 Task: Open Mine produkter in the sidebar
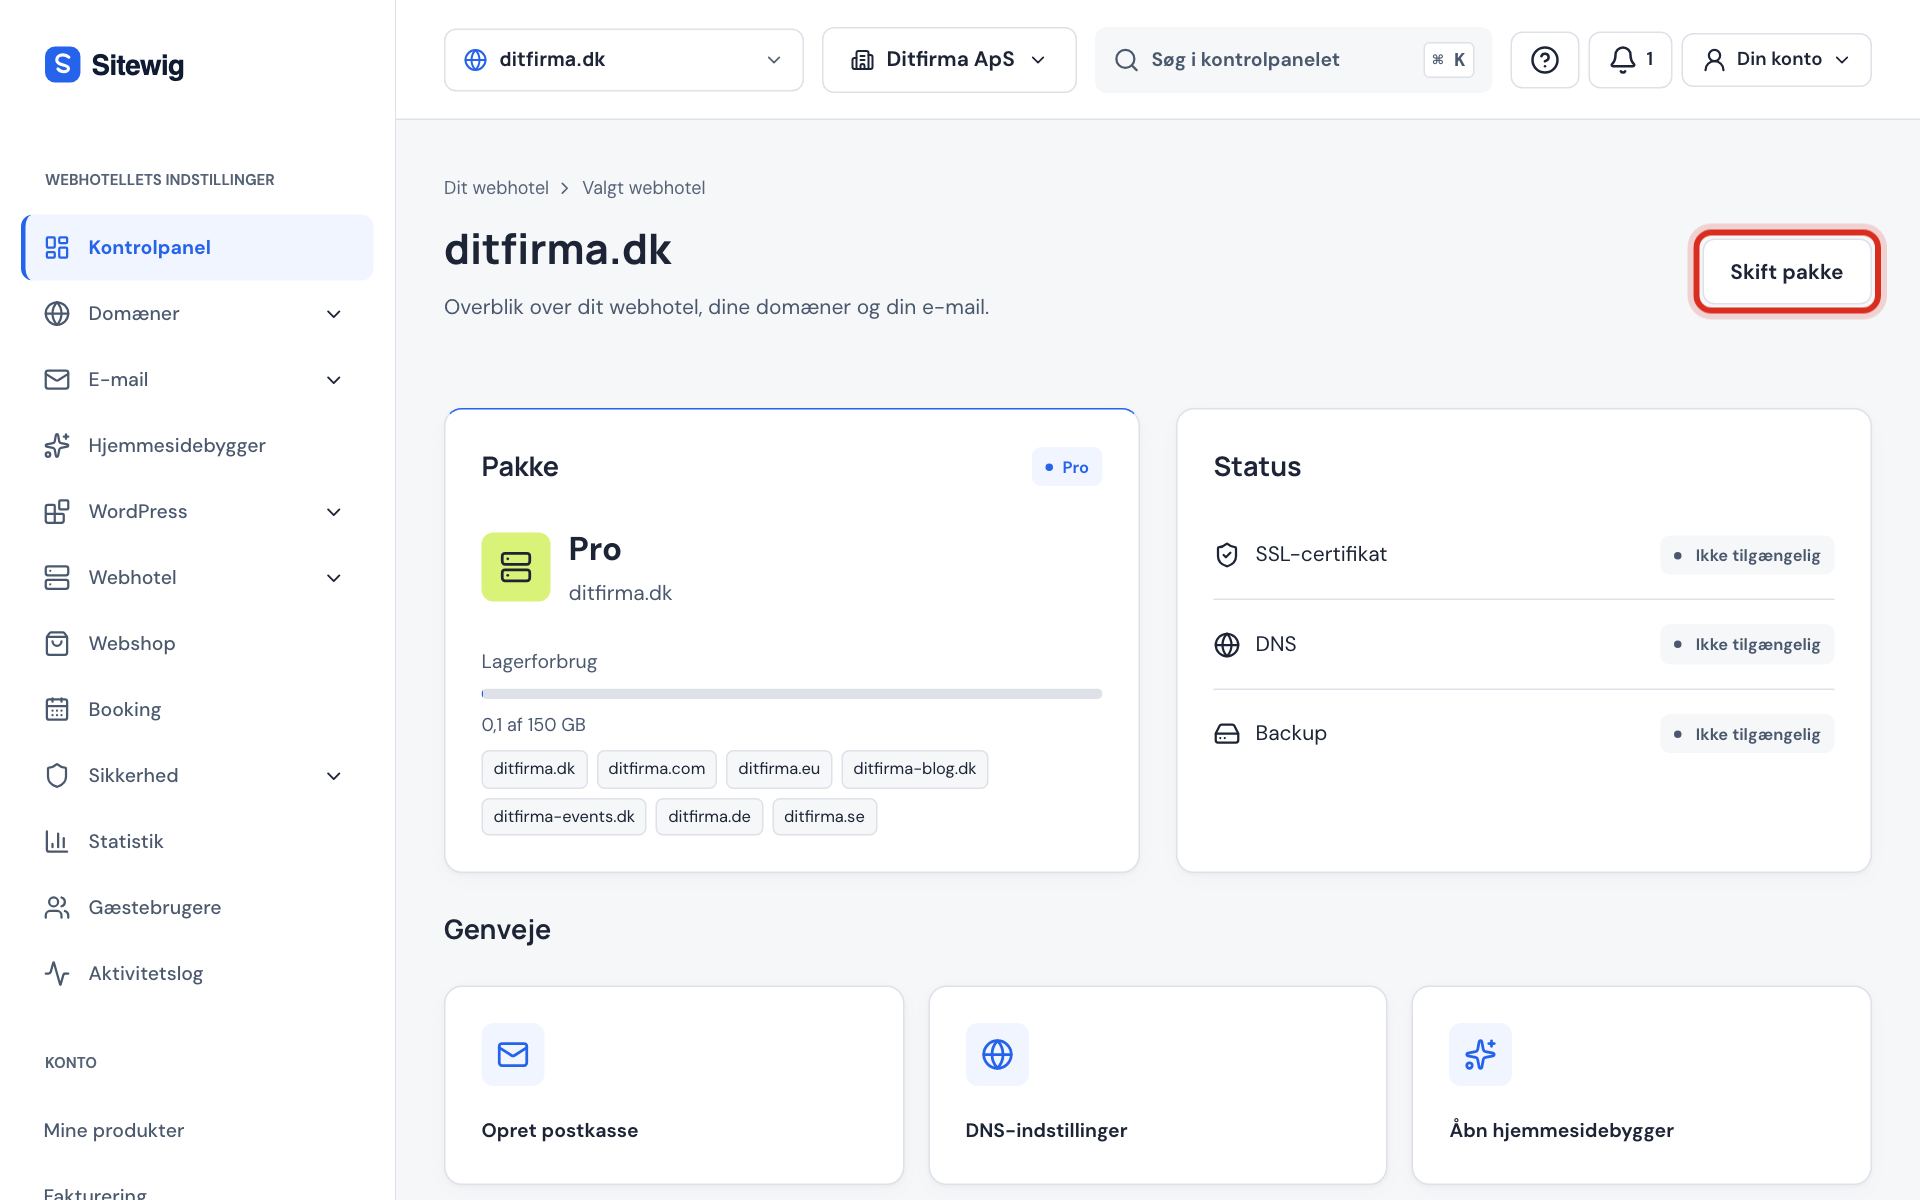click(x=114, y=1131)
